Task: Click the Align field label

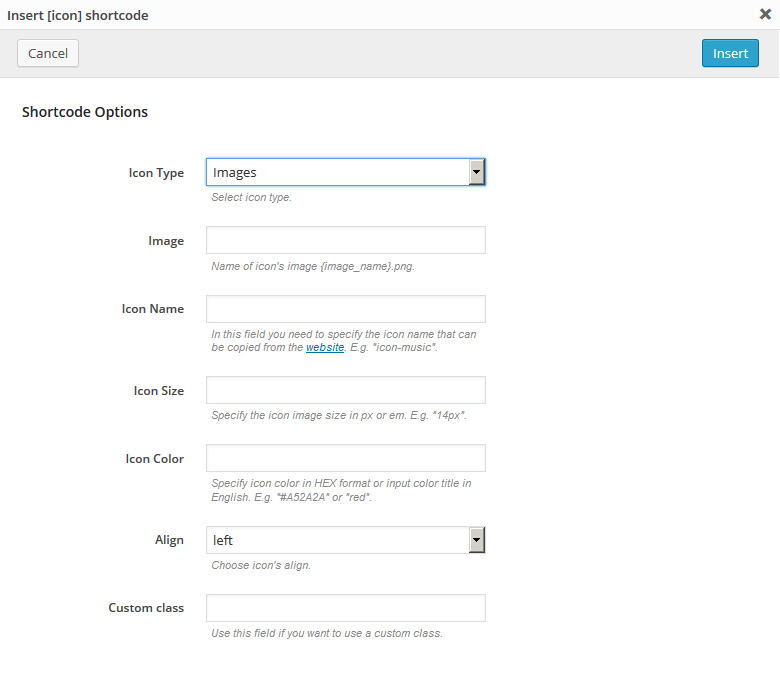Action: (169, 540)
